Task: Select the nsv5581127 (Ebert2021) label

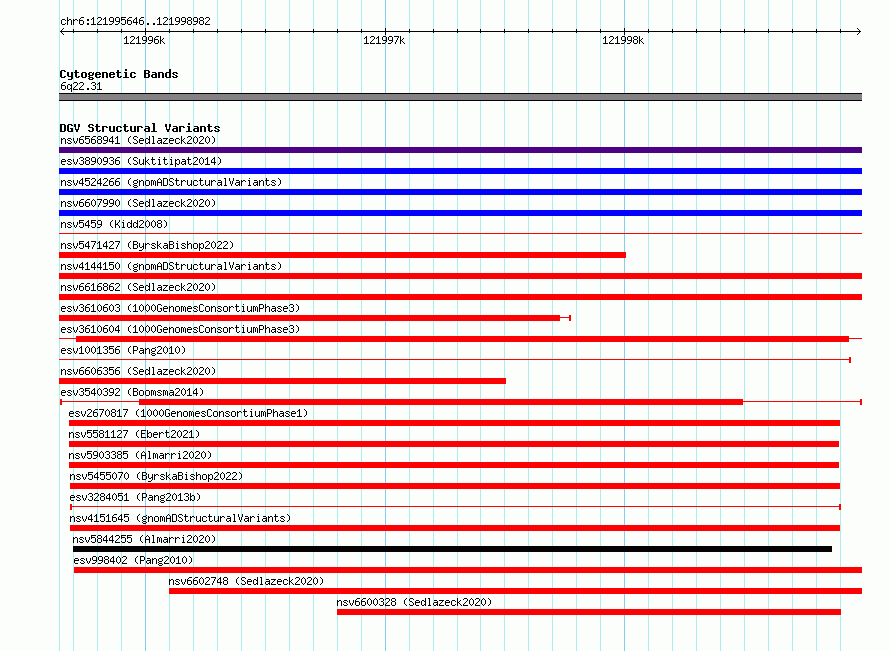Action: [134, 434]
